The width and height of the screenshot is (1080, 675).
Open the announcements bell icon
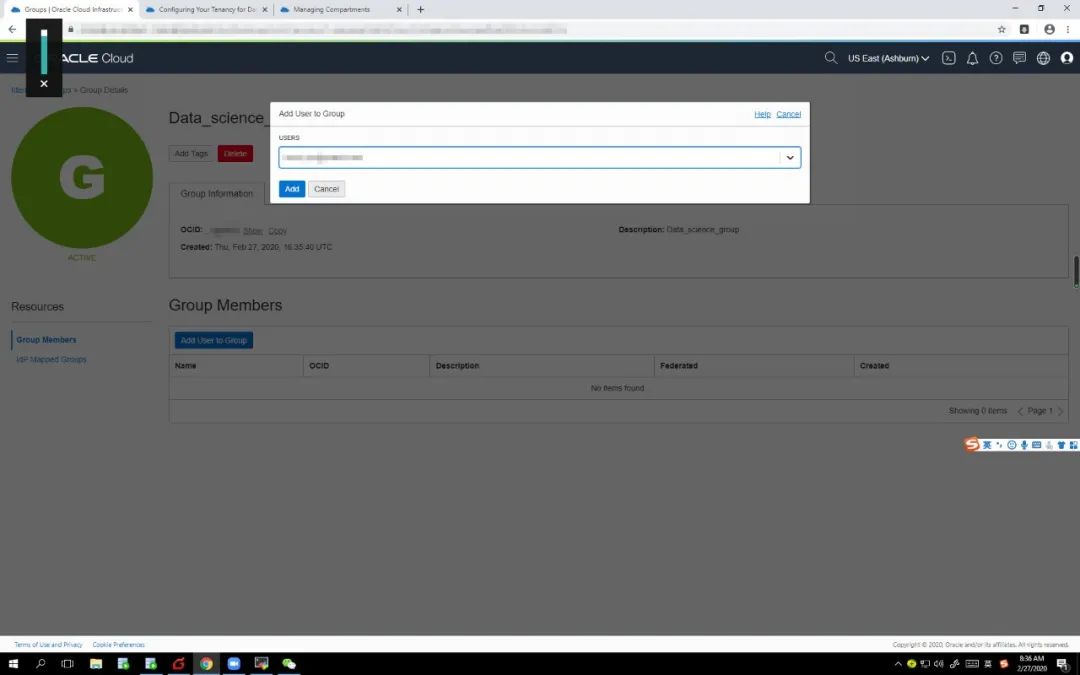click(973, 59)
